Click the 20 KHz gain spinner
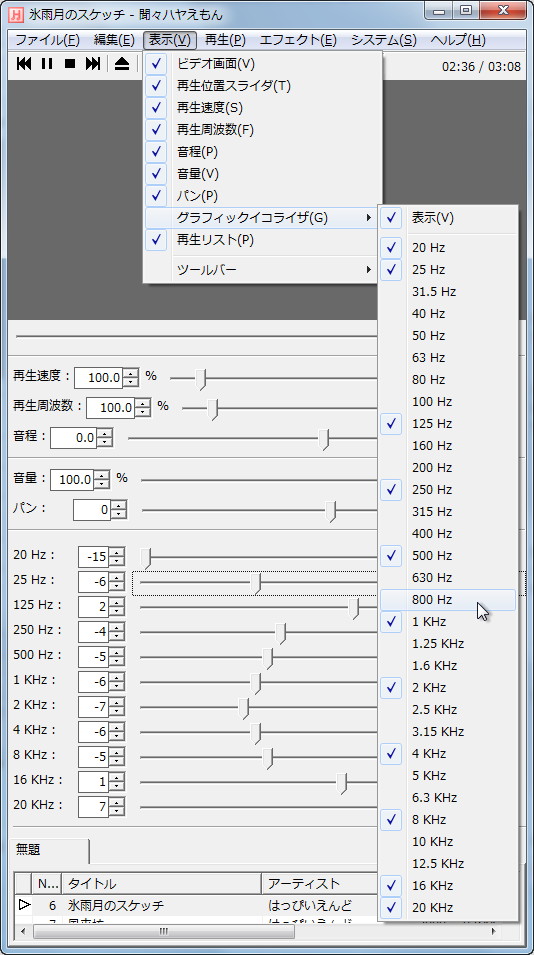This screenshot has width=534, height=955. (117, 807)
